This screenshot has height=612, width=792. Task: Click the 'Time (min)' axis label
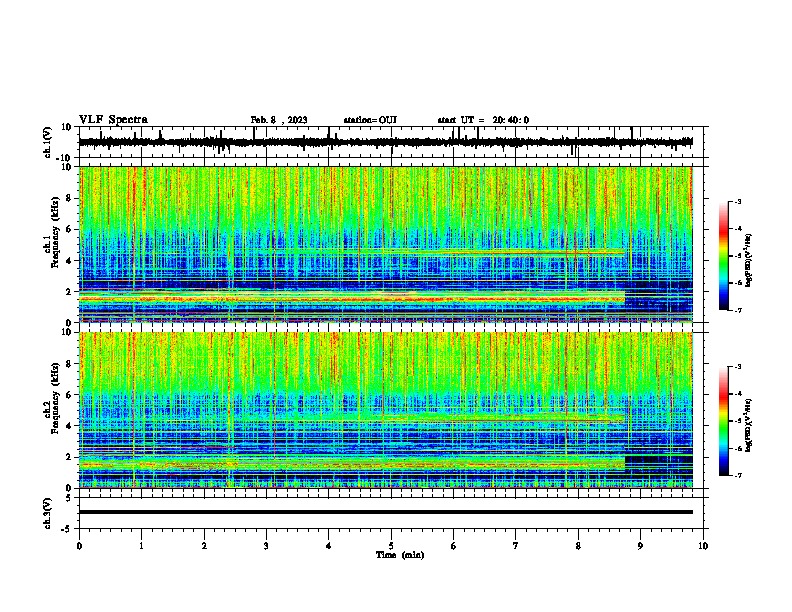click(400, 555)
